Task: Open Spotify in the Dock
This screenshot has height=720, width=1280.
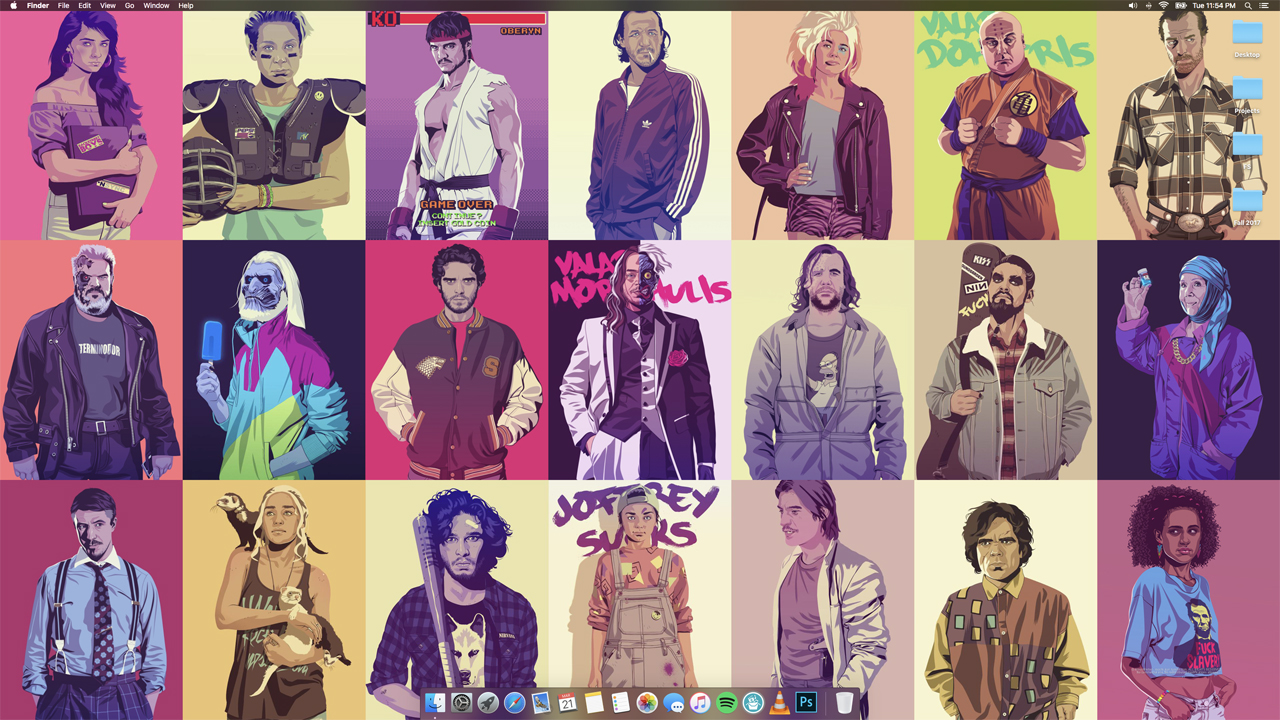Action: [x=727, y=703]
